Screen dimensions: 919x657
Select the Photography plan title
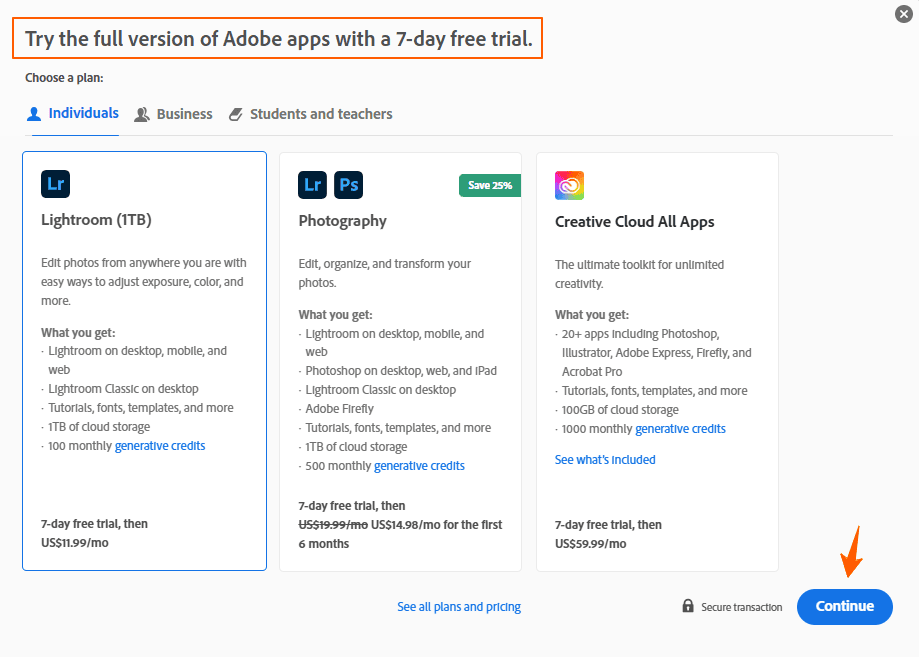[343, 221]
